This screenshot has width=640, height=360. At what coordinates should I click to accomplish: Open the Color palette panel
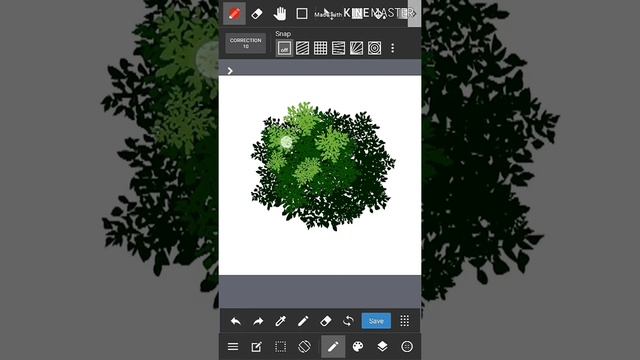[x=358, y=347]
